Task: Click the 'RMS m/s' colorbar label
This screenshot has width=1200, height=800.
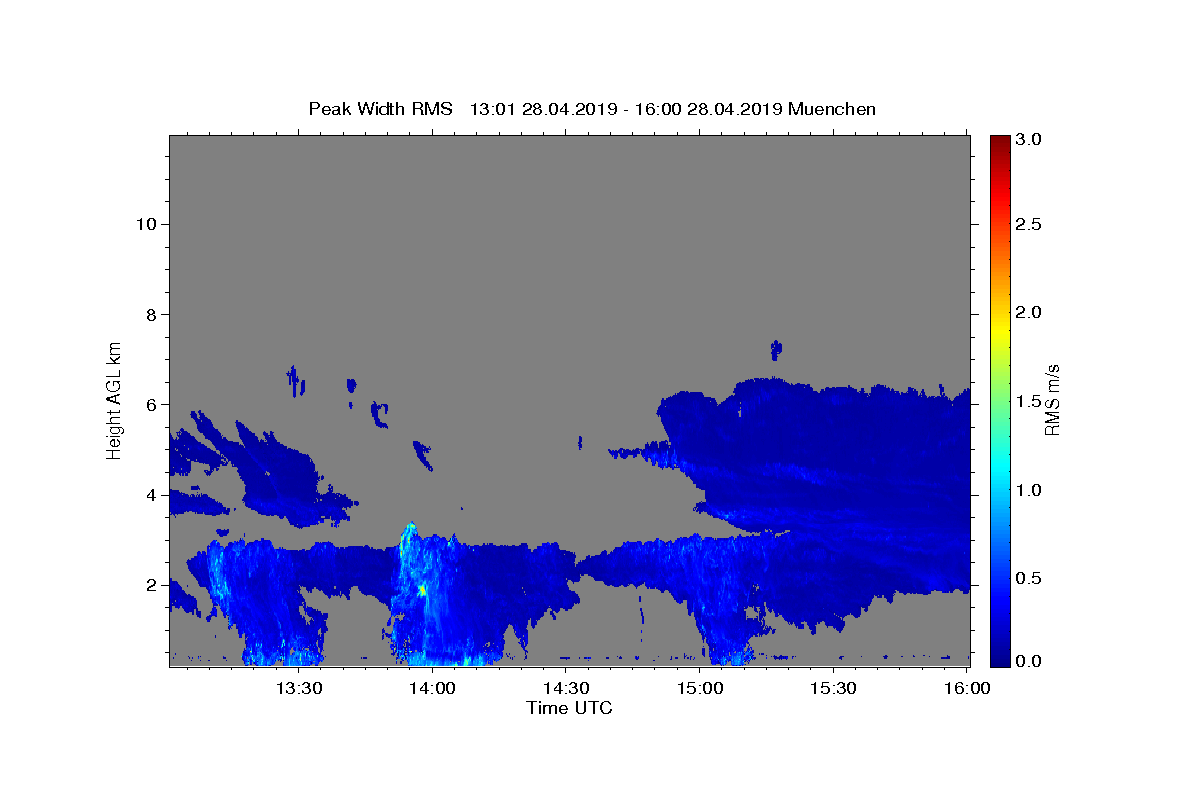Action: (x=1051, y=399)
